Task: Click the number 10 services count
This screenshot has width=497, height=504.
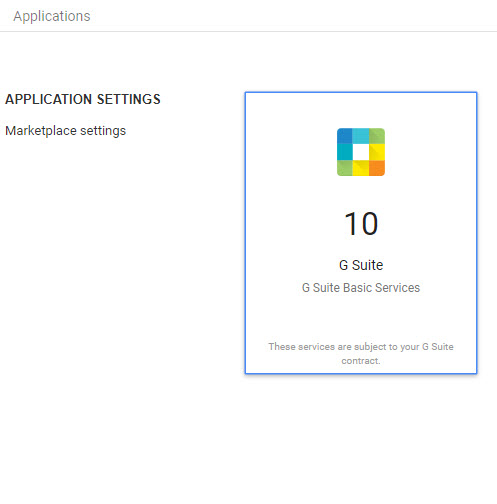Action: click(x=361, y=224)
